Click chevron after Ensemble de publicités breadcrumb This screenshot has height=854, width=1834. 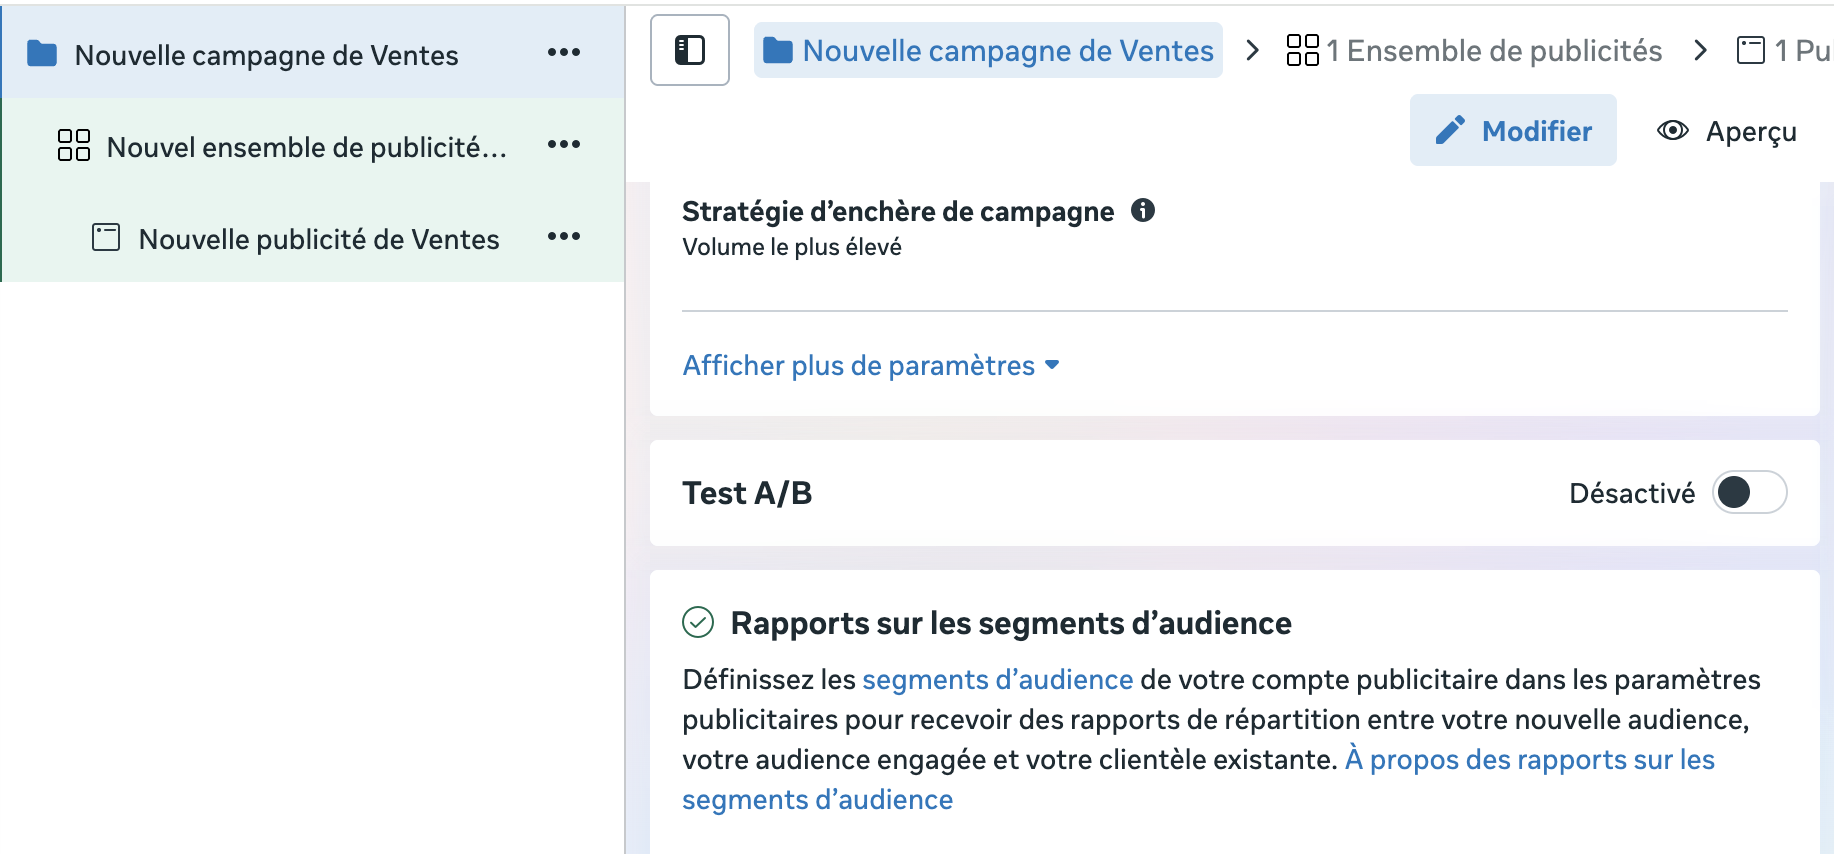pyautogui.click(x=1700, y=50)
